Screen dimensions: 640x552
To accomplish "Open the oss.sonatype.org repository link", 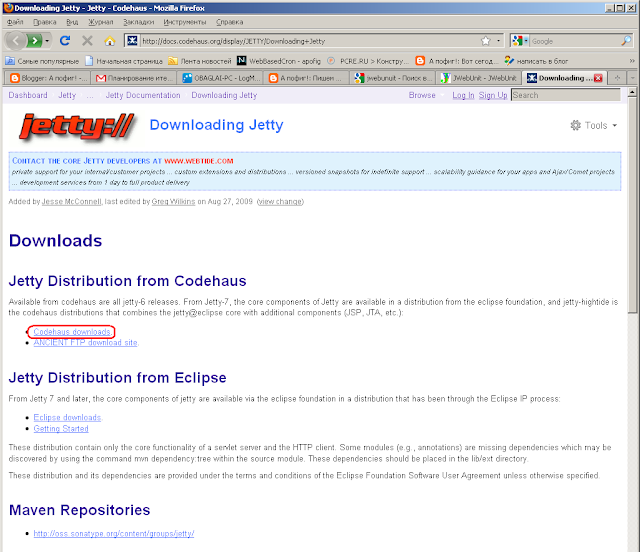I will [x=114, y=534].
